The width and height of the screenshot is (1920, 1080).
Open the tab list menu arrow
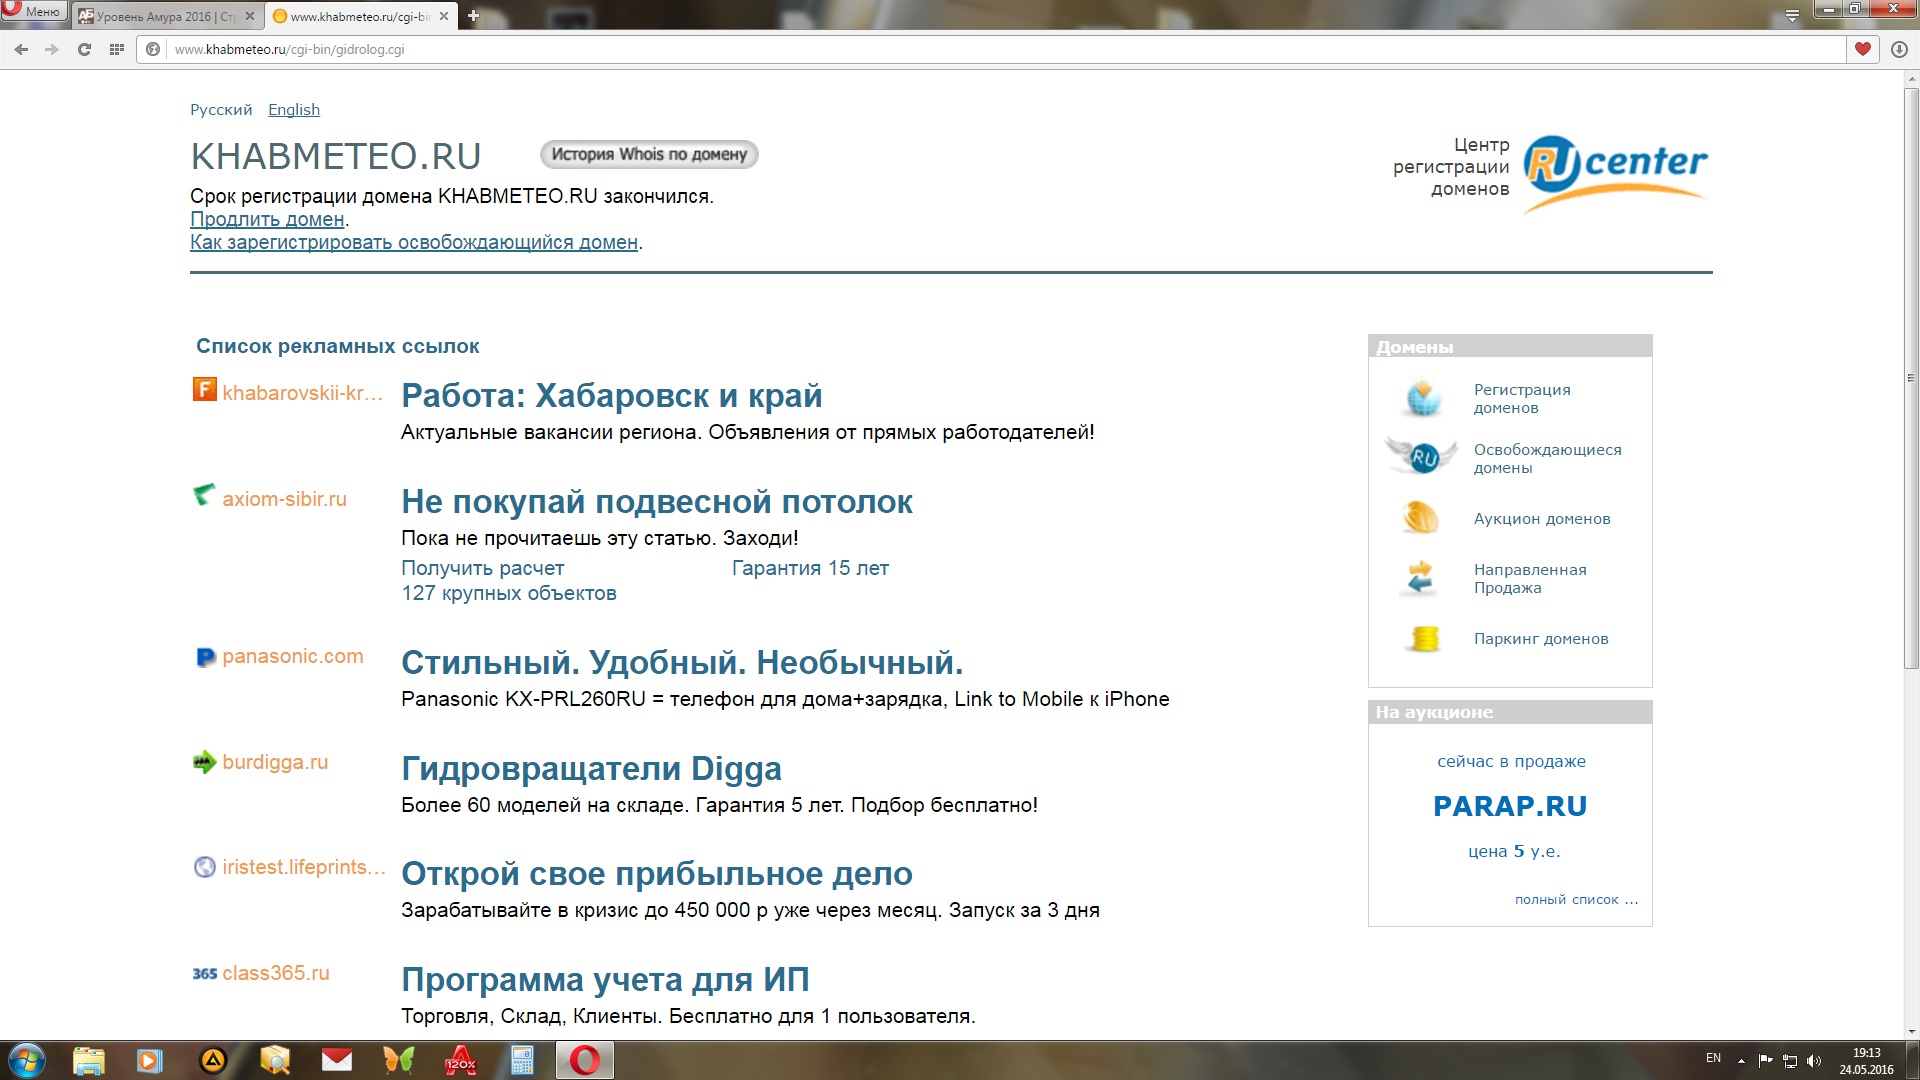coord(1792,15)
